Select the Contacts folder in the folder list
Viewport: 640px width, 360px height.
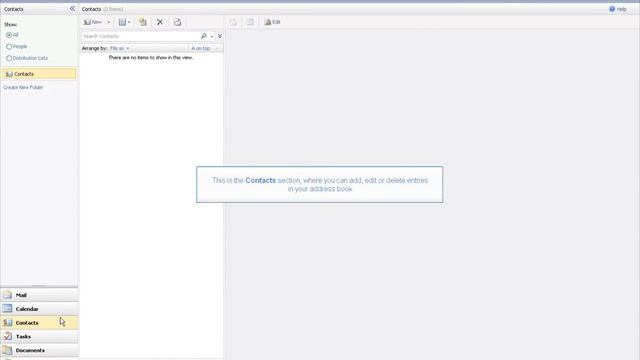point(39,74)
